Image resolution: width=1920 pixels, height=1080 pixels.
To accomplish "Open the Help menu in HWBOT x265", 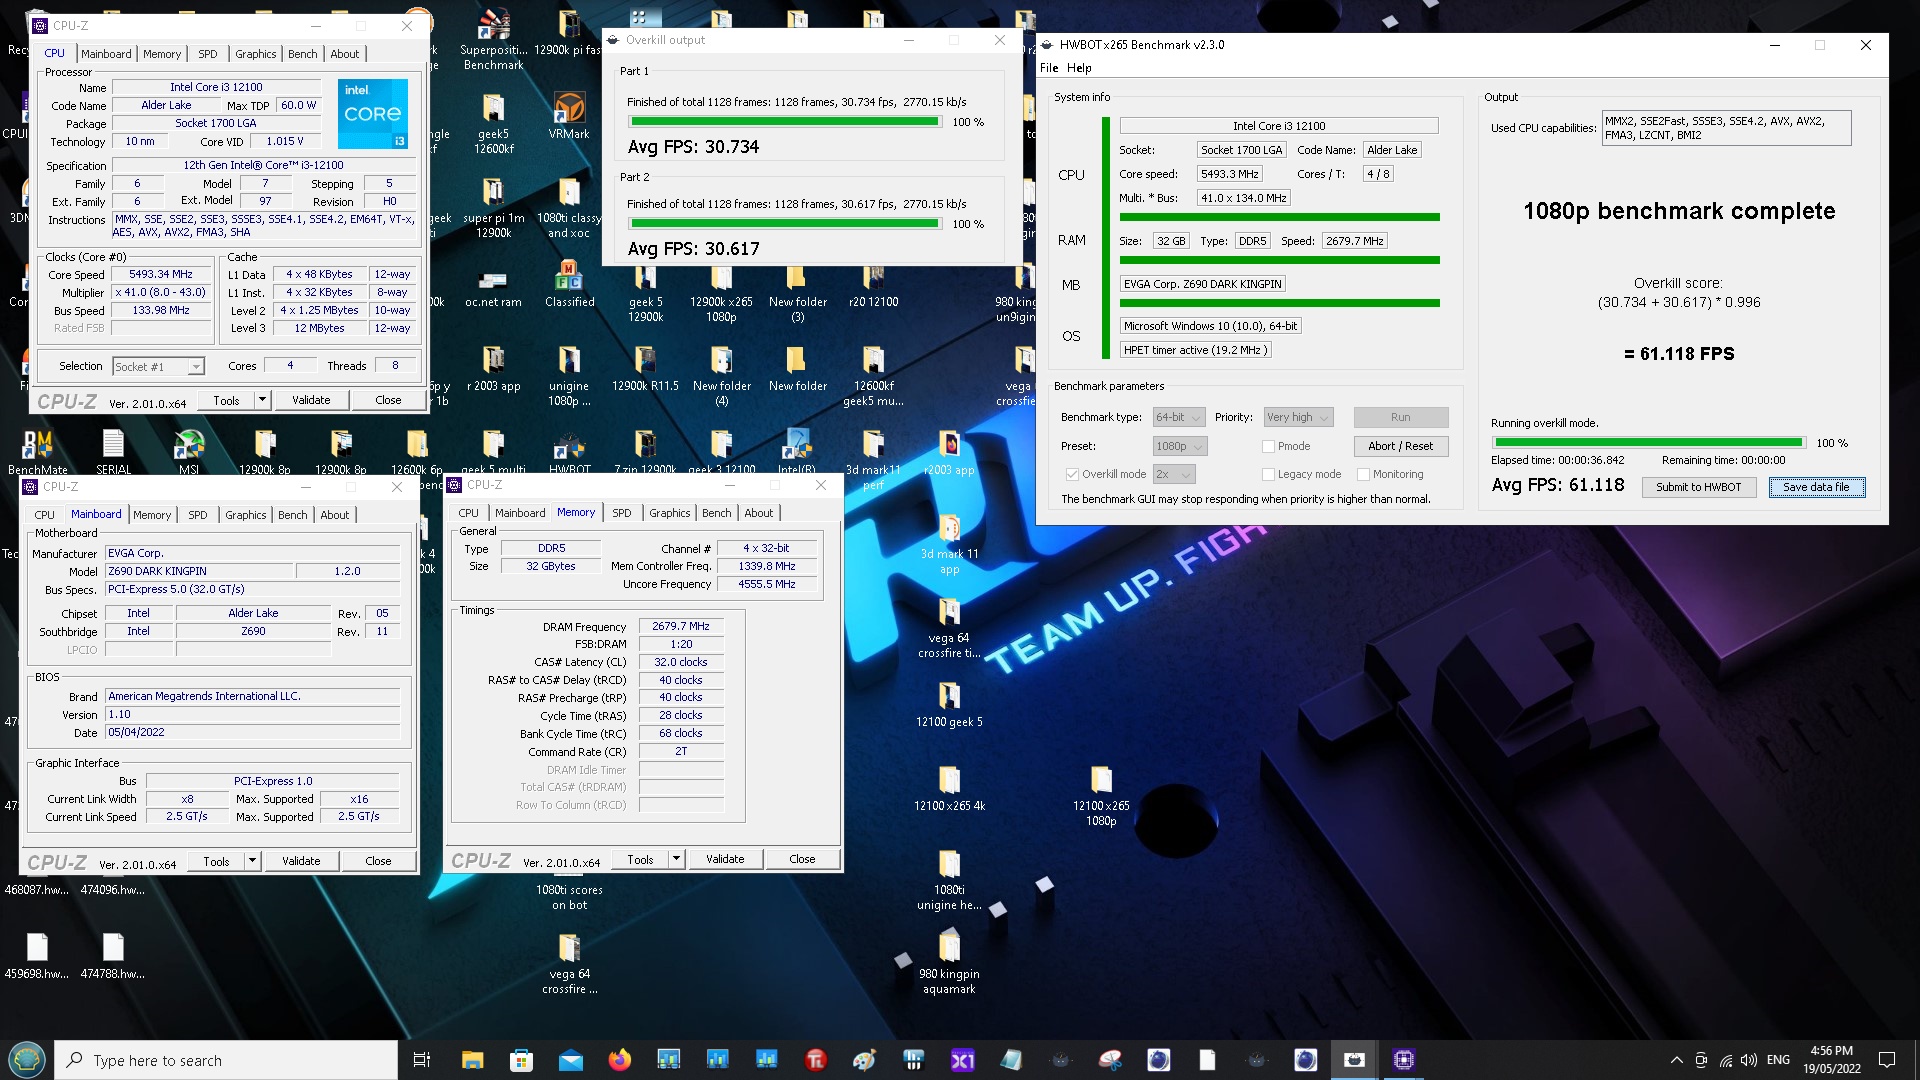I will pos(1079,68).
